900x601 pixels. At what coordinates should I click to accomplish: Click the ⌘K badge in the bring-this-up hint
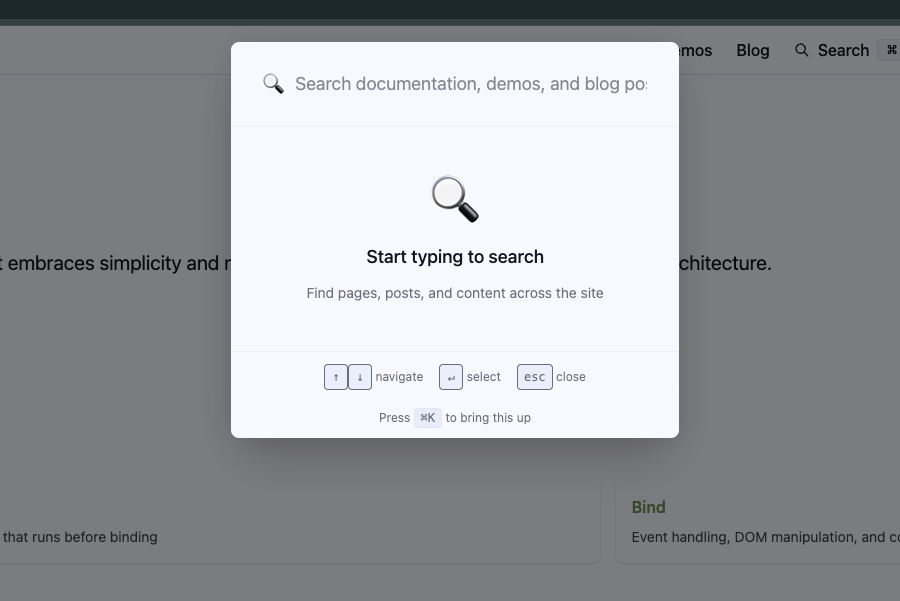(427, 418)
